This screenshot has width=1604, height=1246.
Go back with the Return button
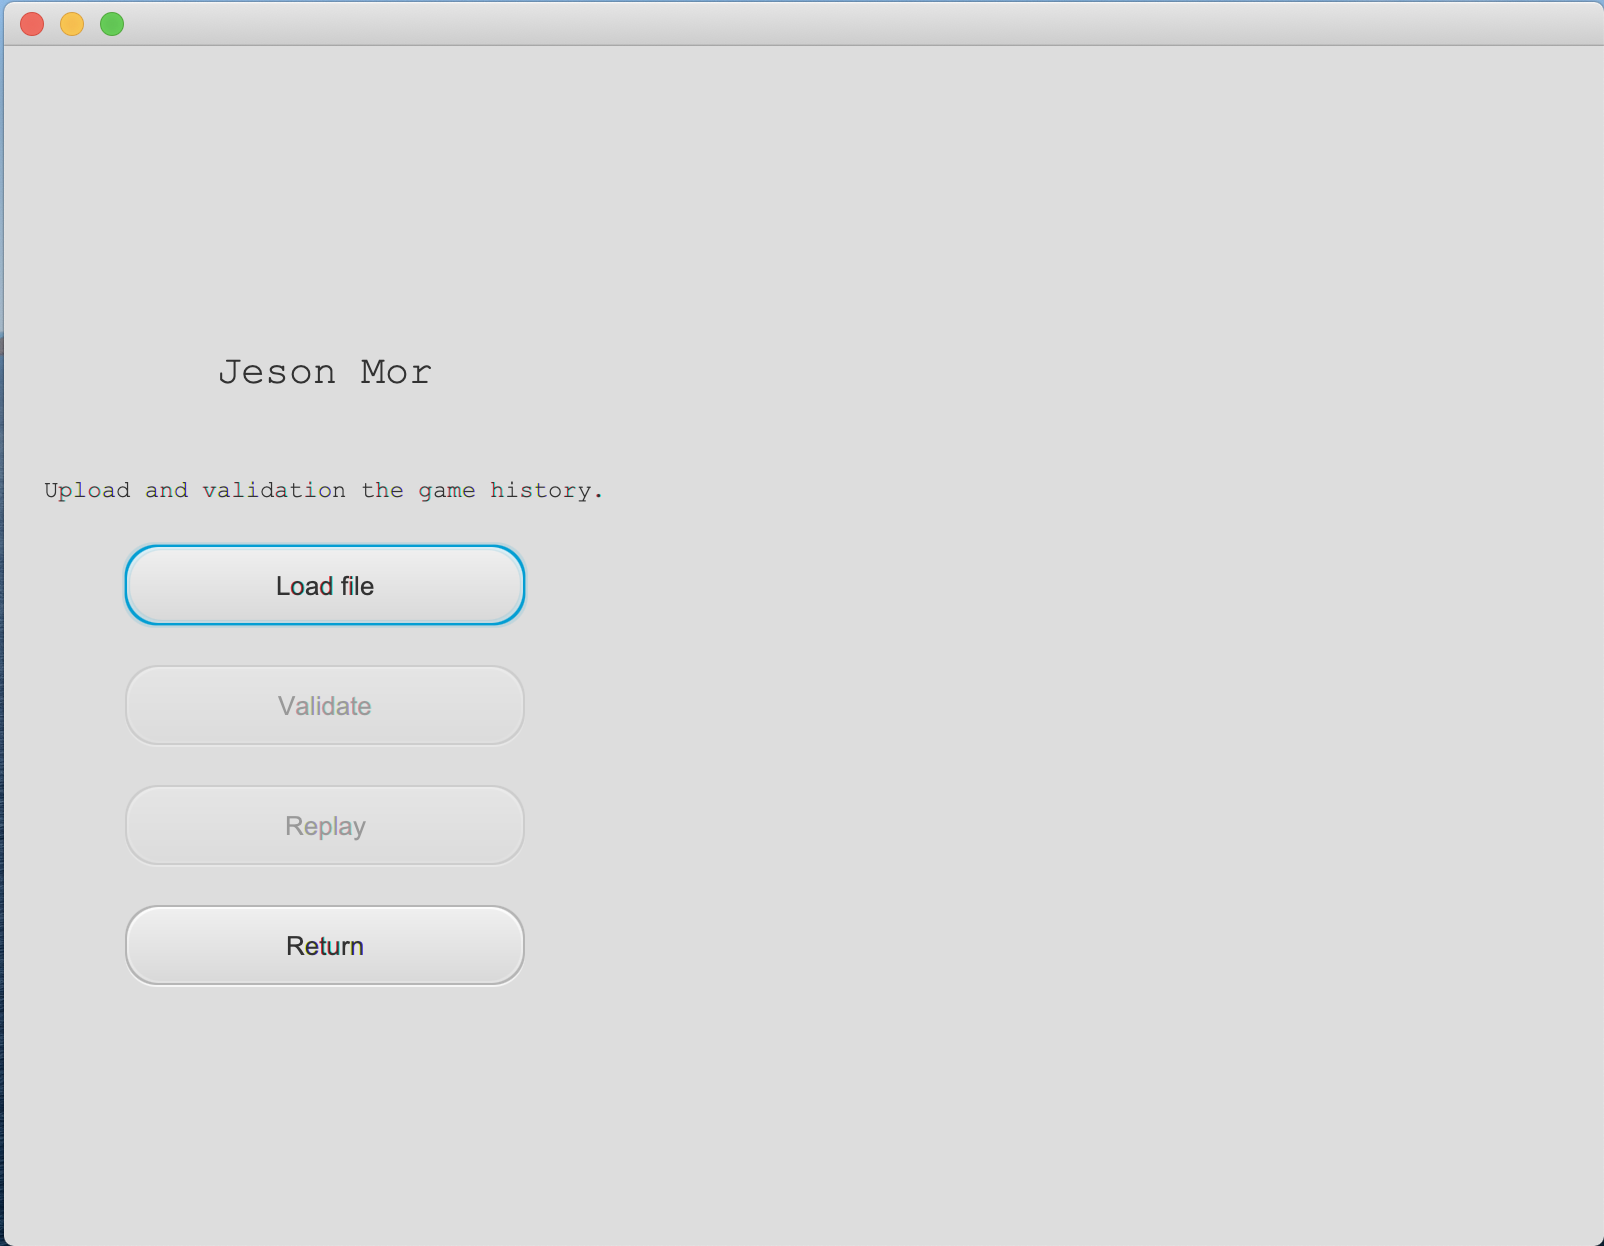tap(325, 945)
